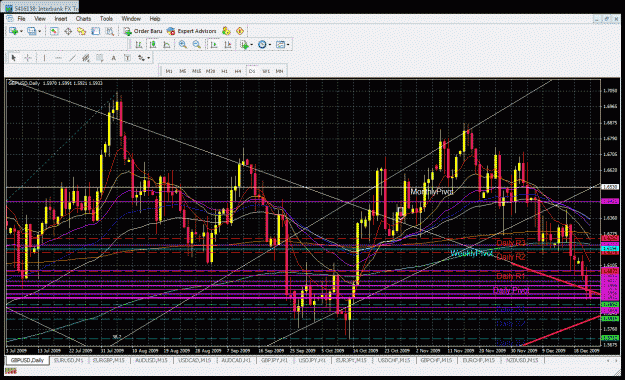This screenshot has height=380, width=625.
Task: Open the Help menu
Action: click(155, 19)
